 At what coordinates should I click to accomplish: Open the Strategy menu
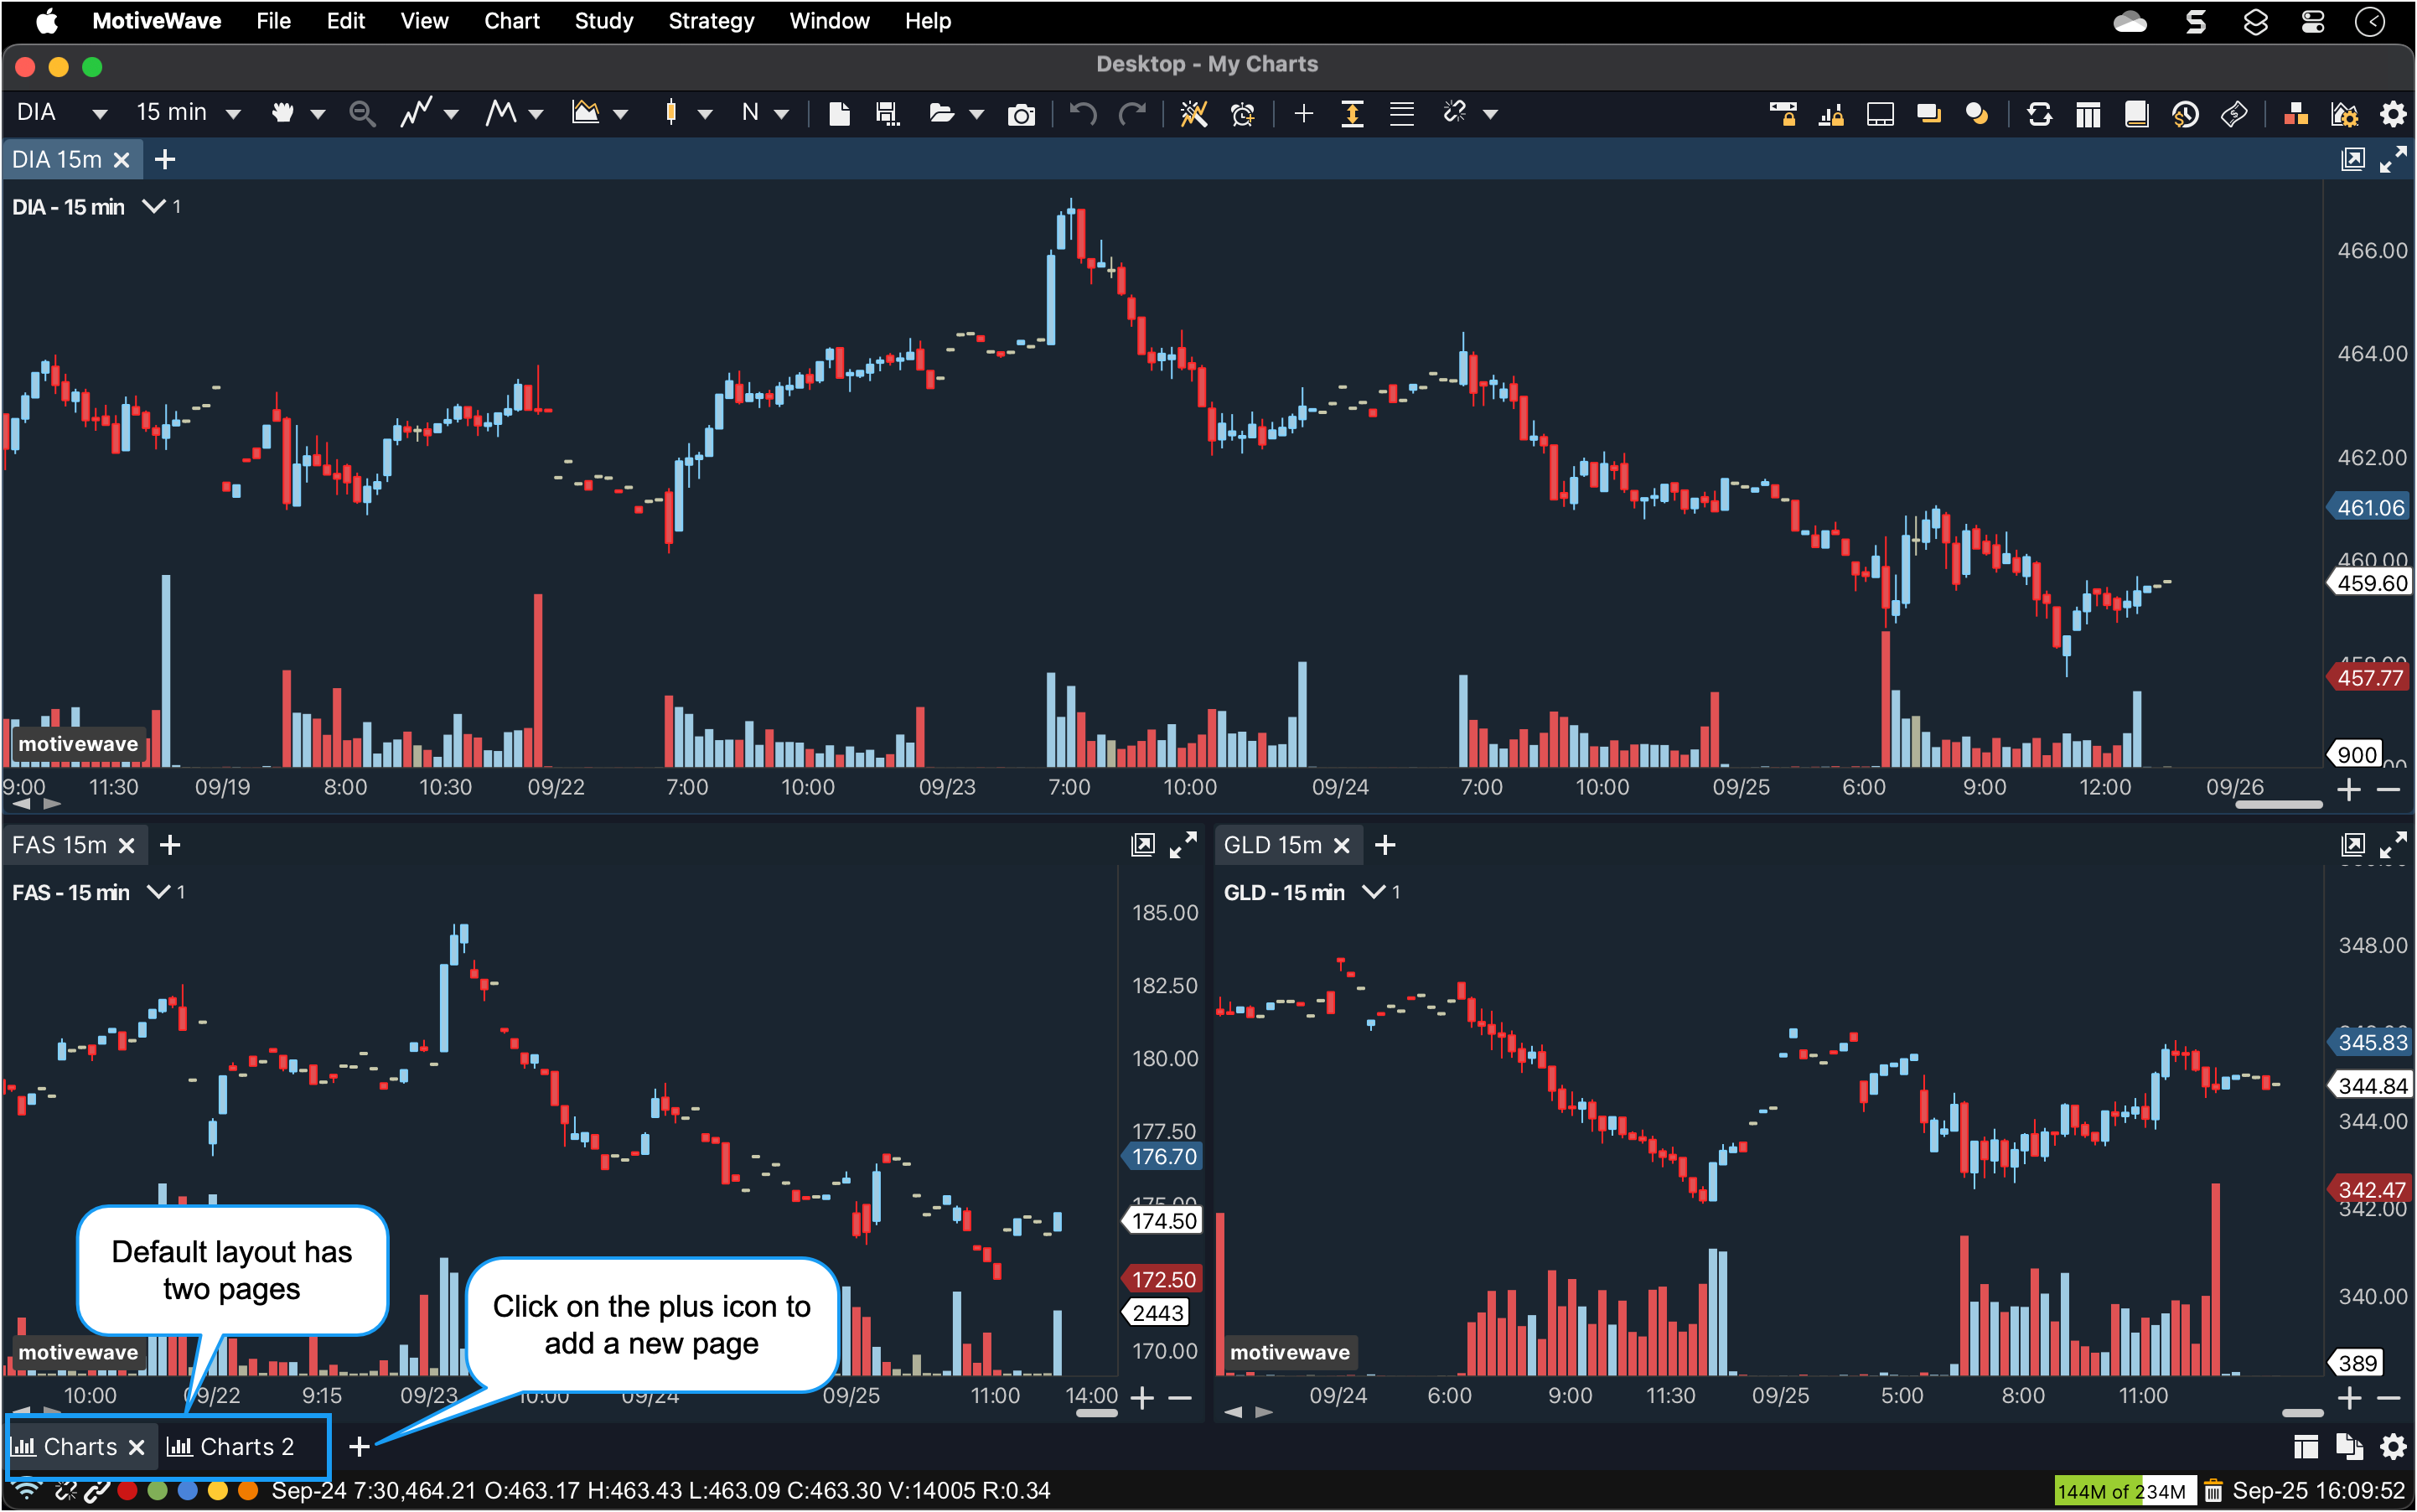(x=711, y=21)
